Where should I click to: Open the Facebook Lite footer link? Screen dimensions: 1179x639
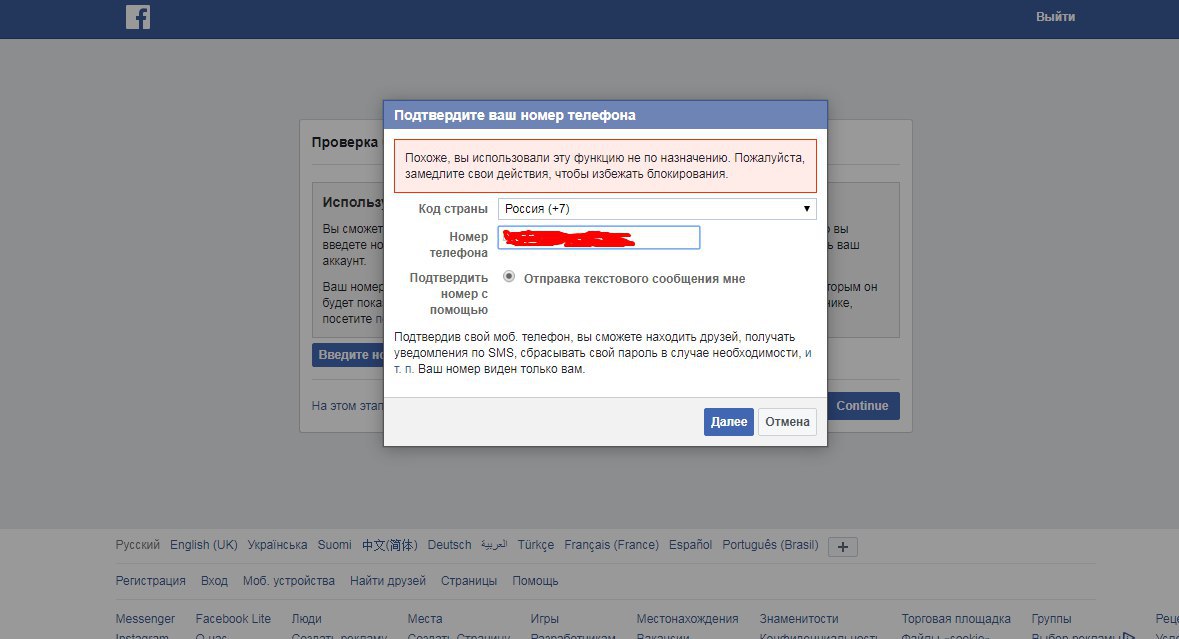[233, 619]
